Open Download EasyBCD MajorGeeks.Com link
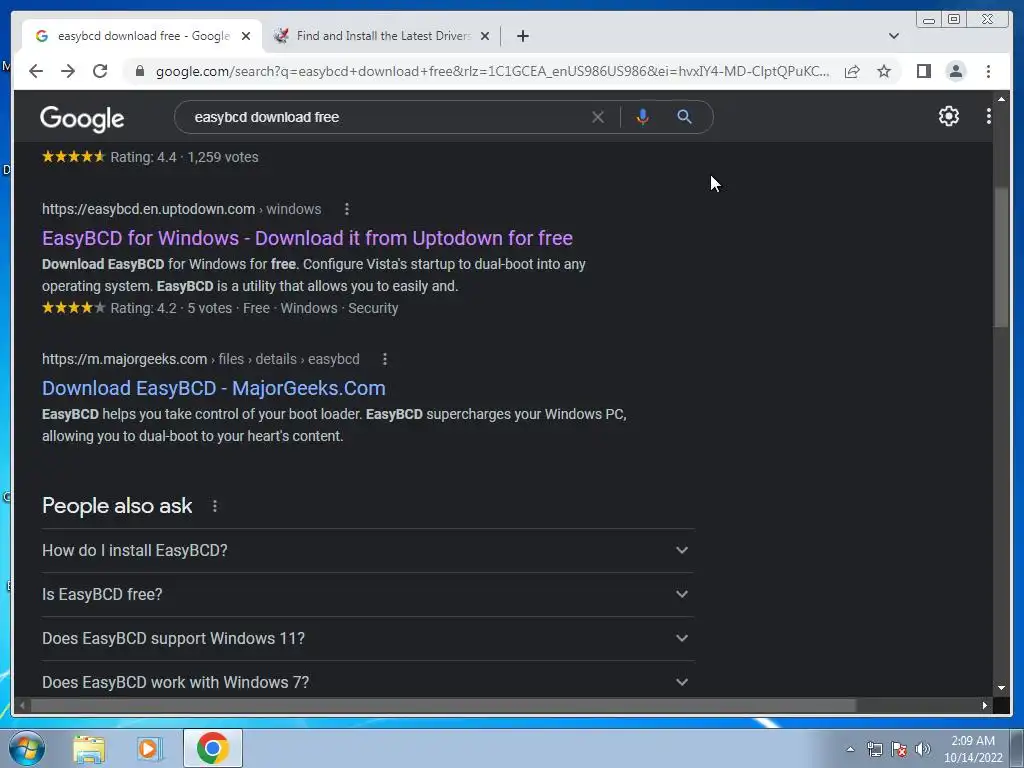 tap(214, 388)
